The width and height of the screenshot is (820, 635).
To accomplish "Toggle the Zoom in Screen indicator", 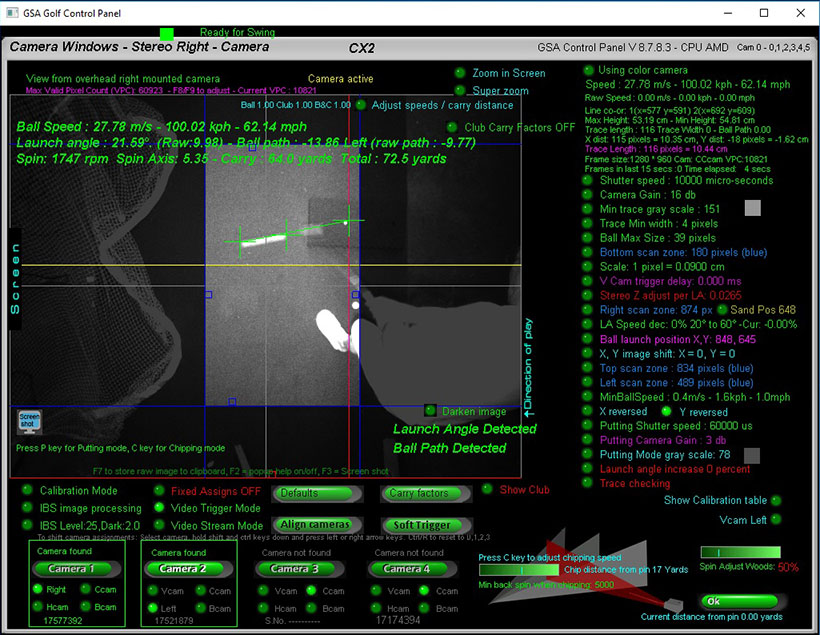I will [460, 73].
